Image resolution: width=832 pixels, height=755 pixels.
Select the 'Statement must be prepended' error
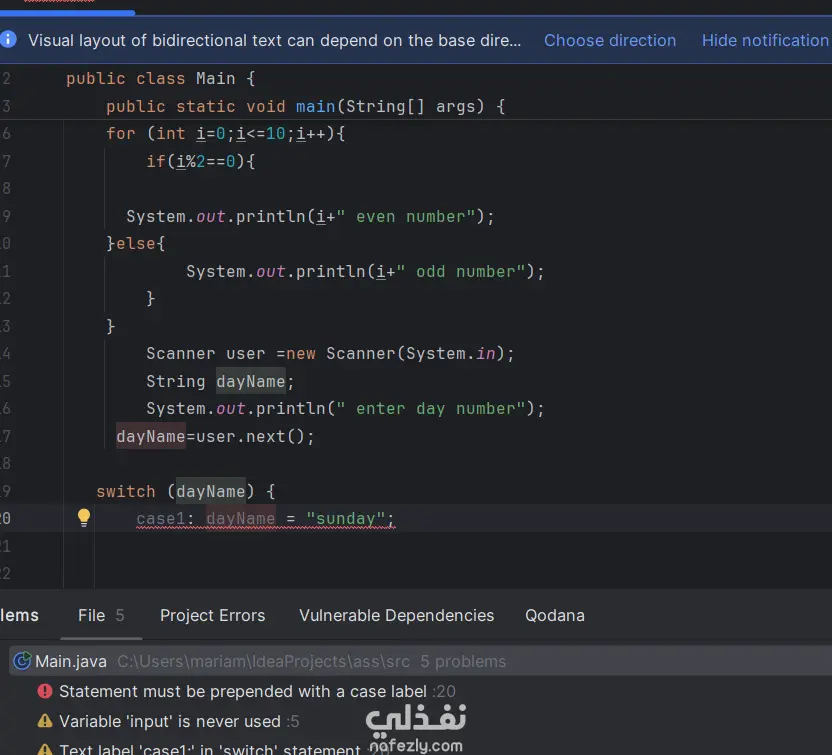[244, 691]
